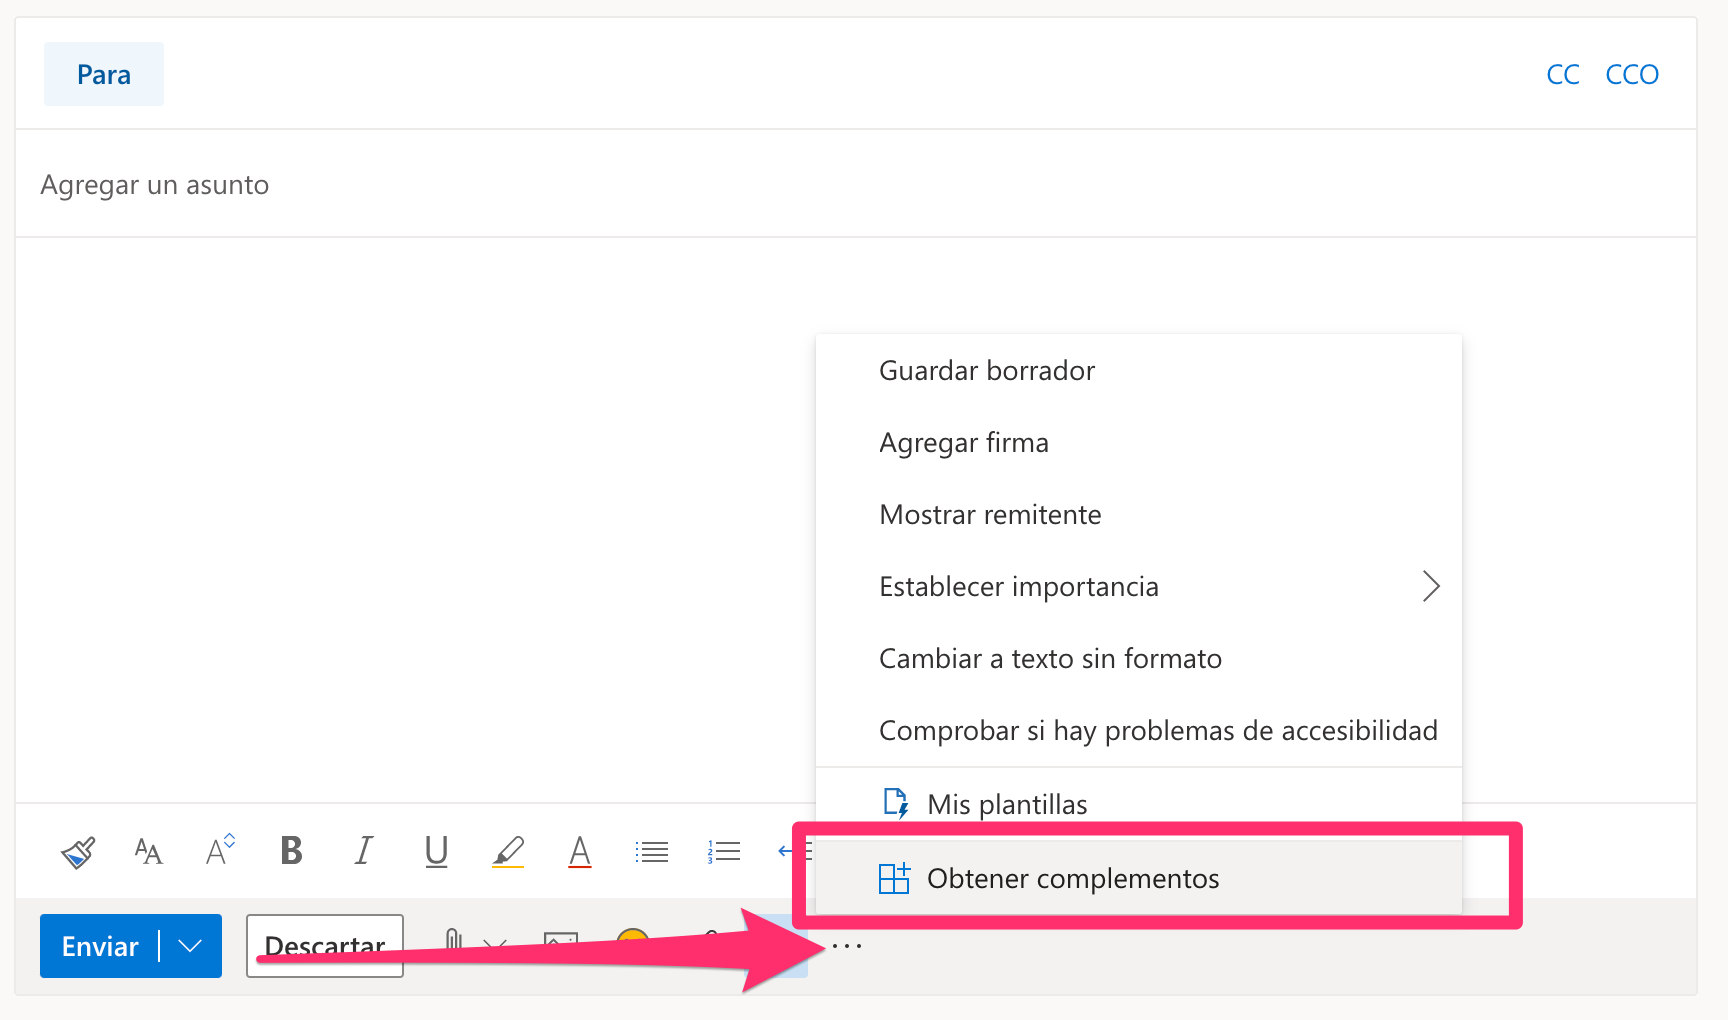Click the Italic formatting icon
The image size is (1728, 1020).
pos(364,851)
